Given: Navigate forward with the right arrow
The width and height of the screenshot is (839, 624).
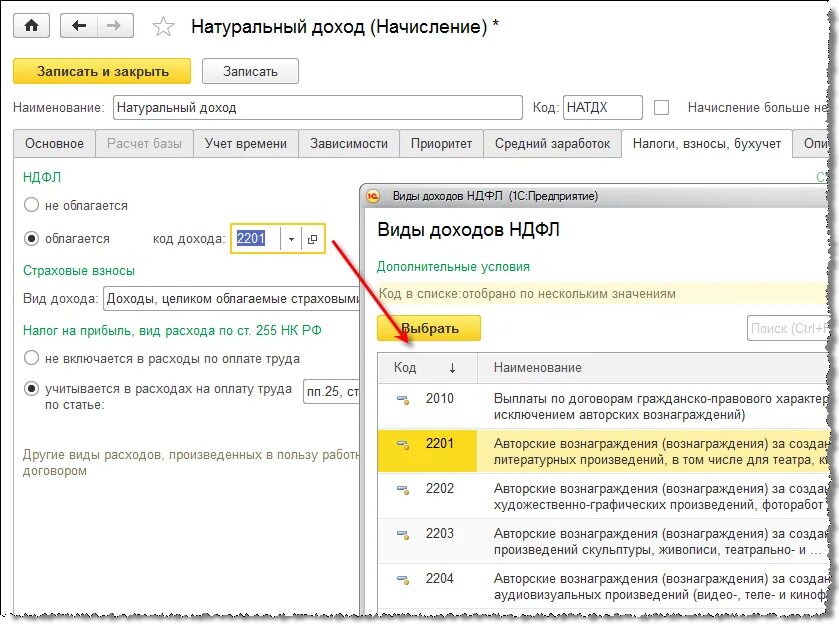Looking at the screenshot, I should coord(115,26).
